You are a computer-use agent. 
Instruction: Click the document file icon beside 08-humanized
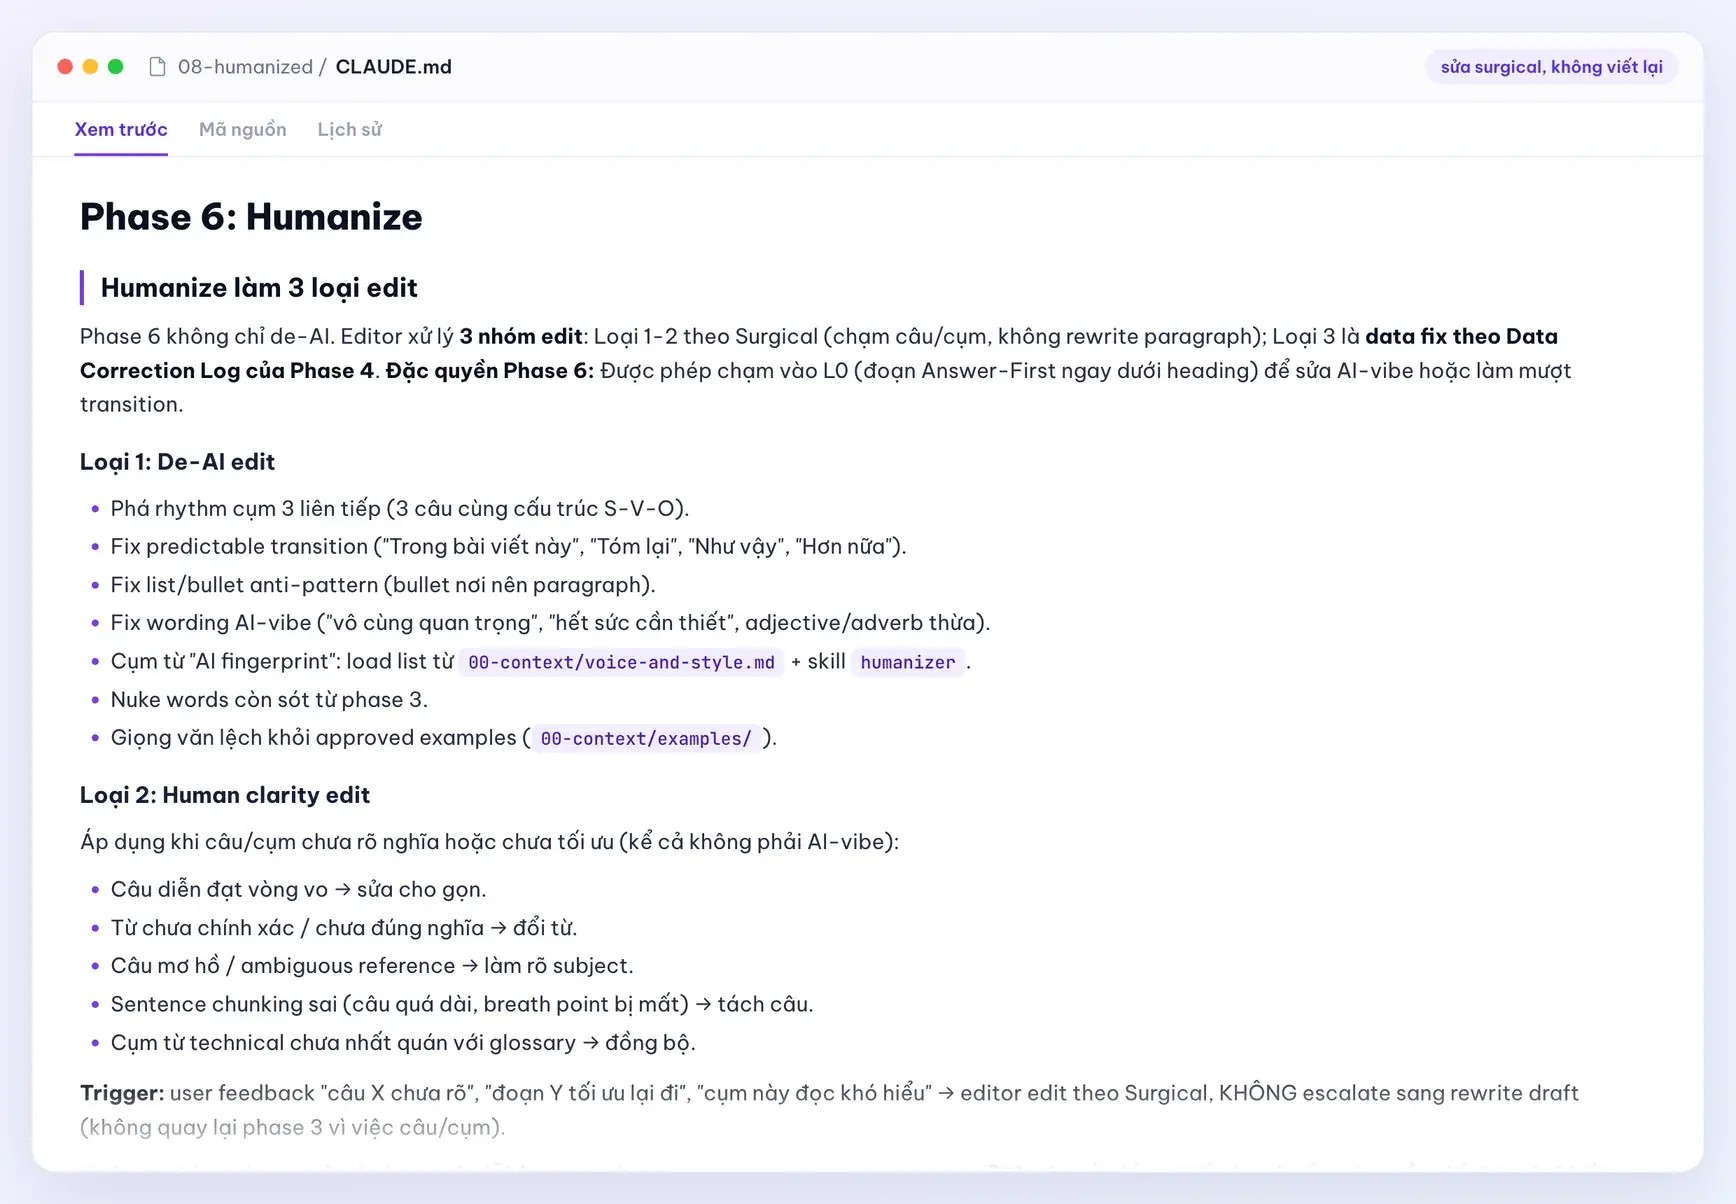pyautogui.click(x=157, y=67)
